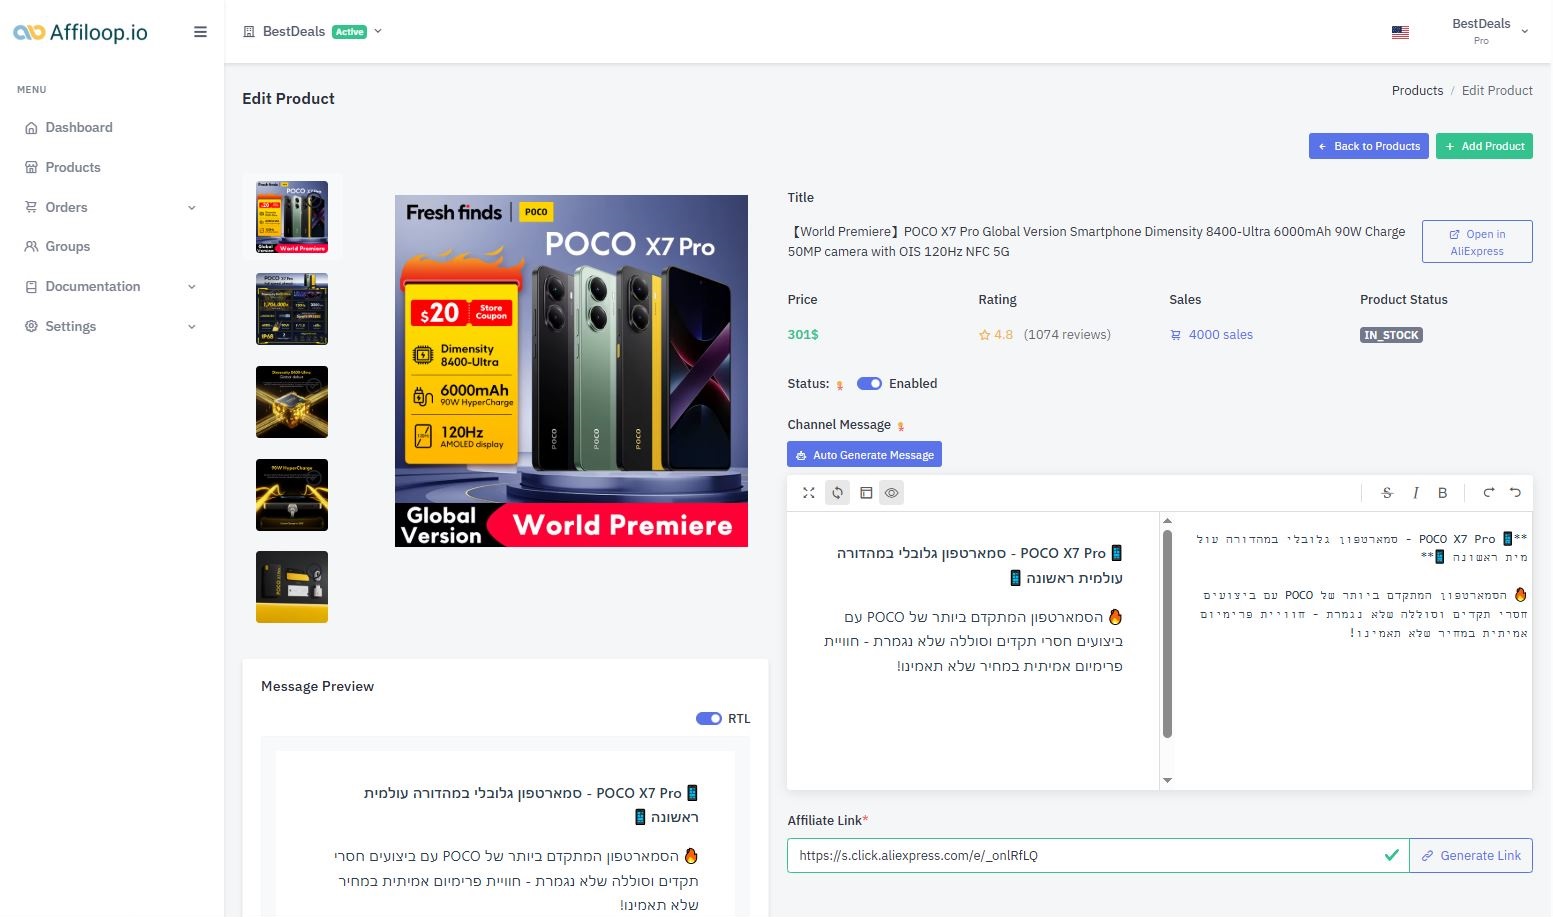Collapse sidebar with hamburger menu icon
1553x917 pixels.
click(x=200, y=32)
